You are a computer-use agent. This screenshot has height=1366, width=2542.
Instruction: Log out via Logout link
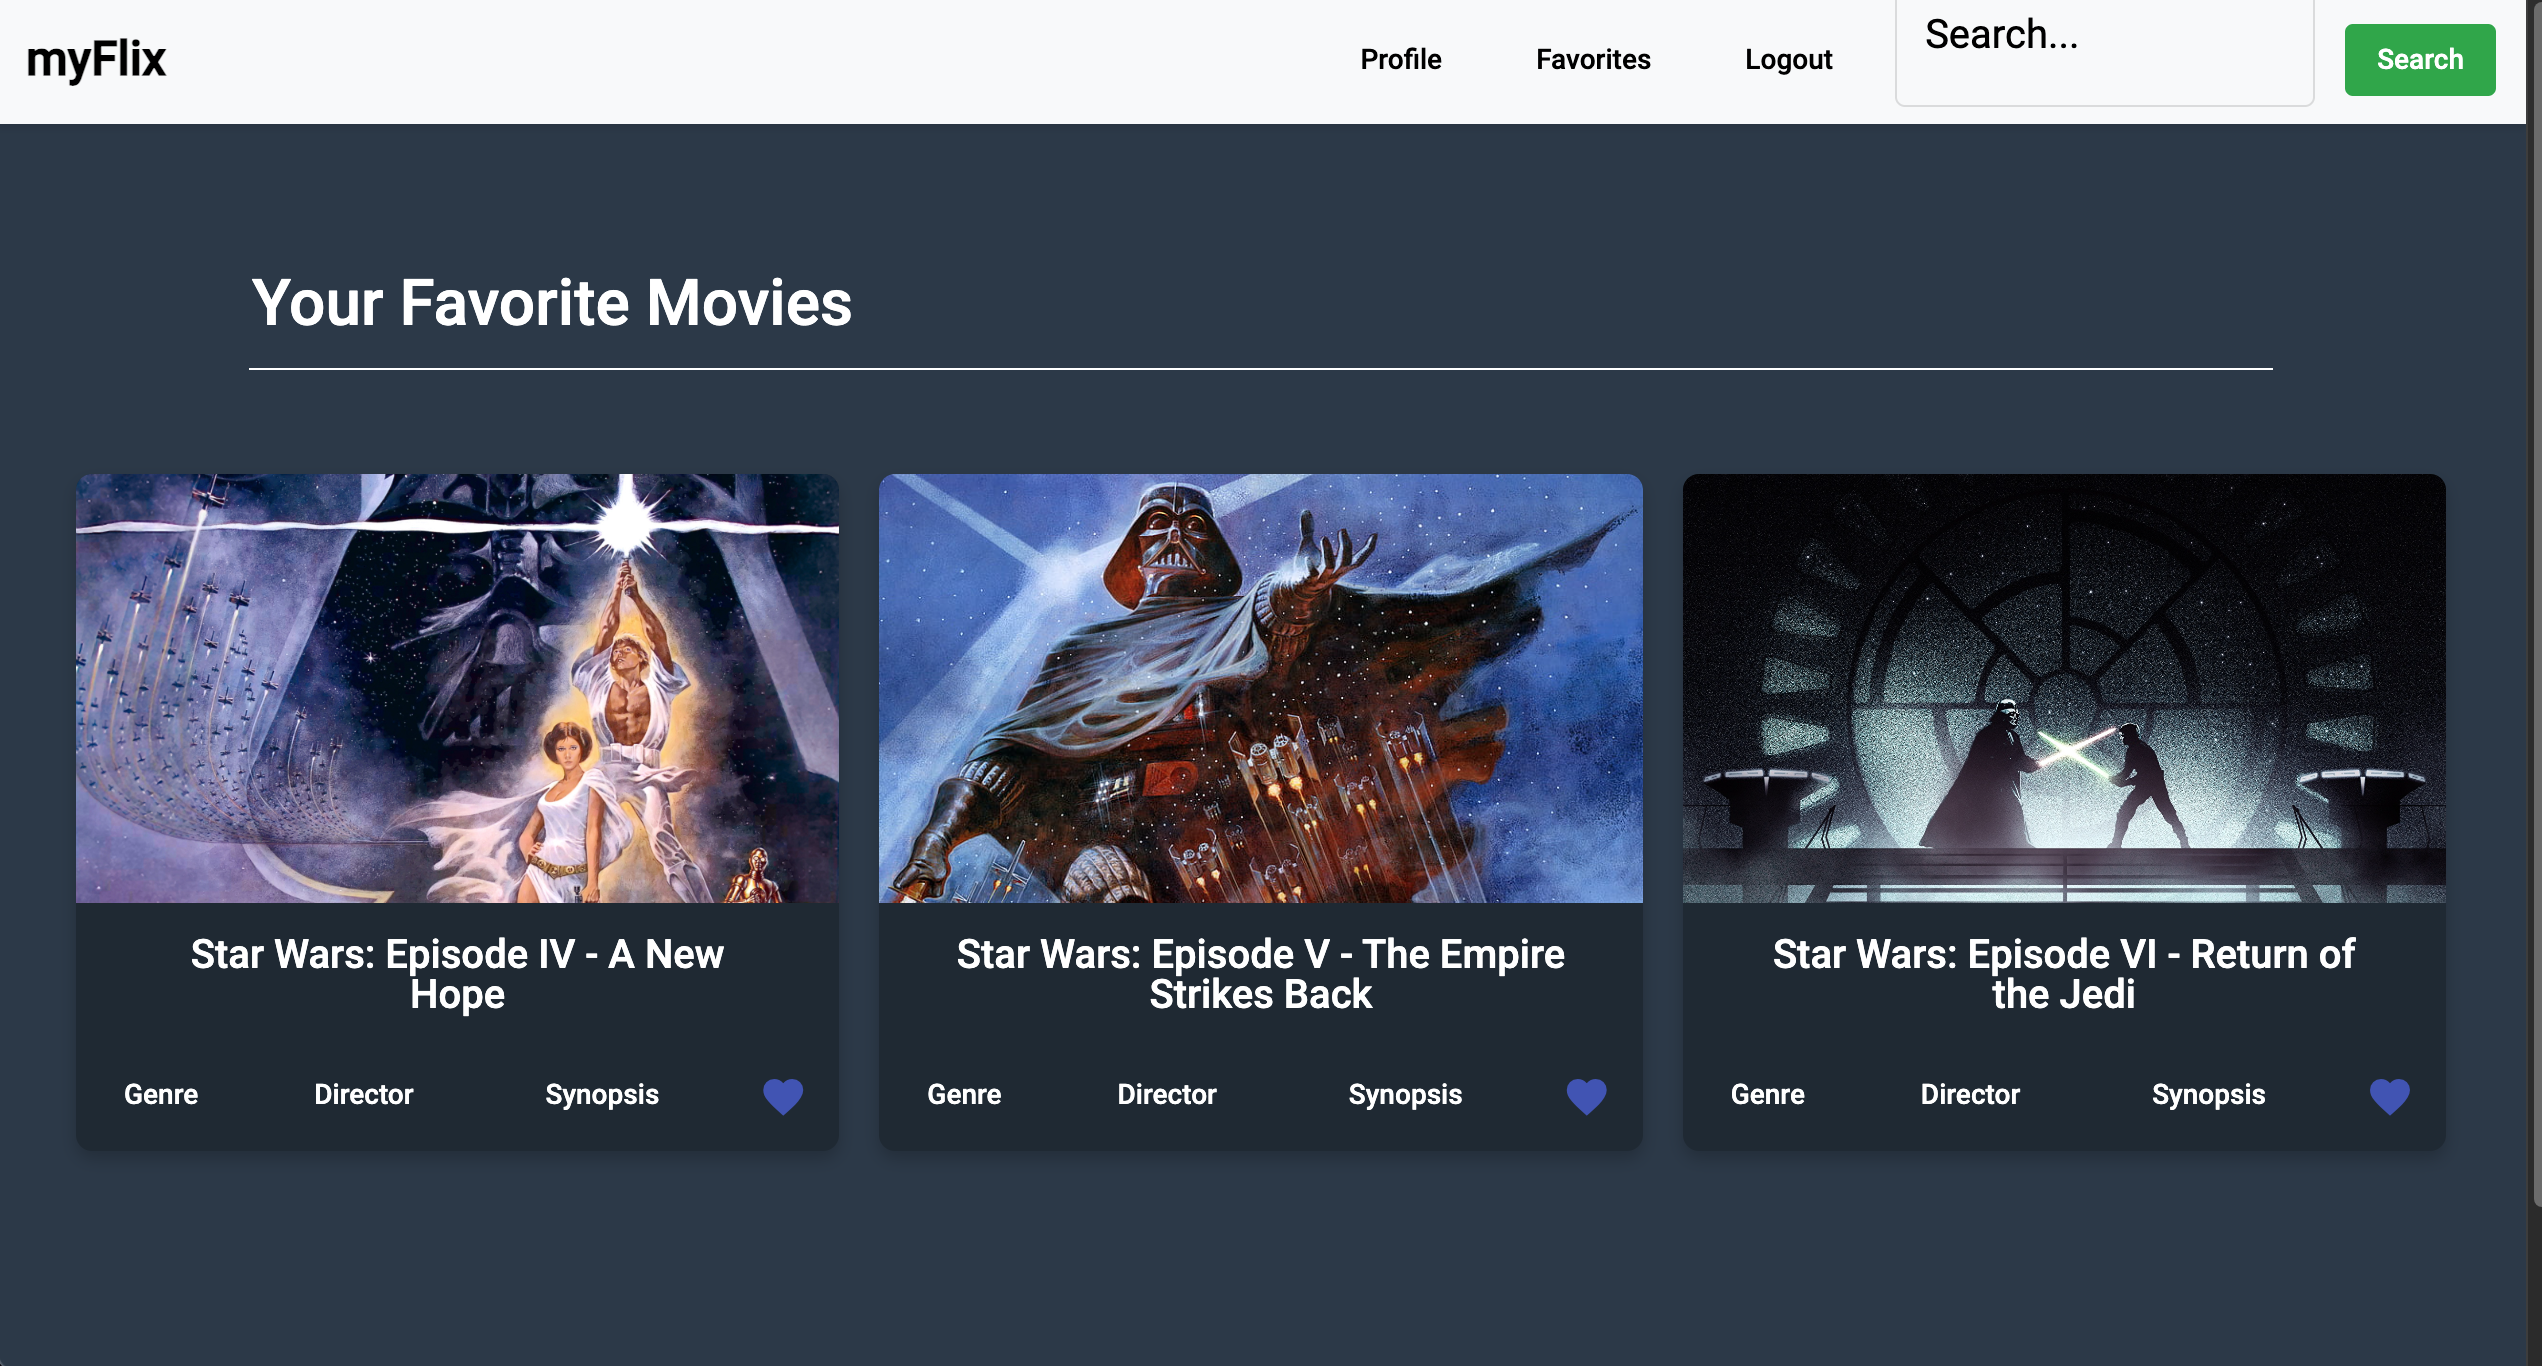[x=1788, y=60]
